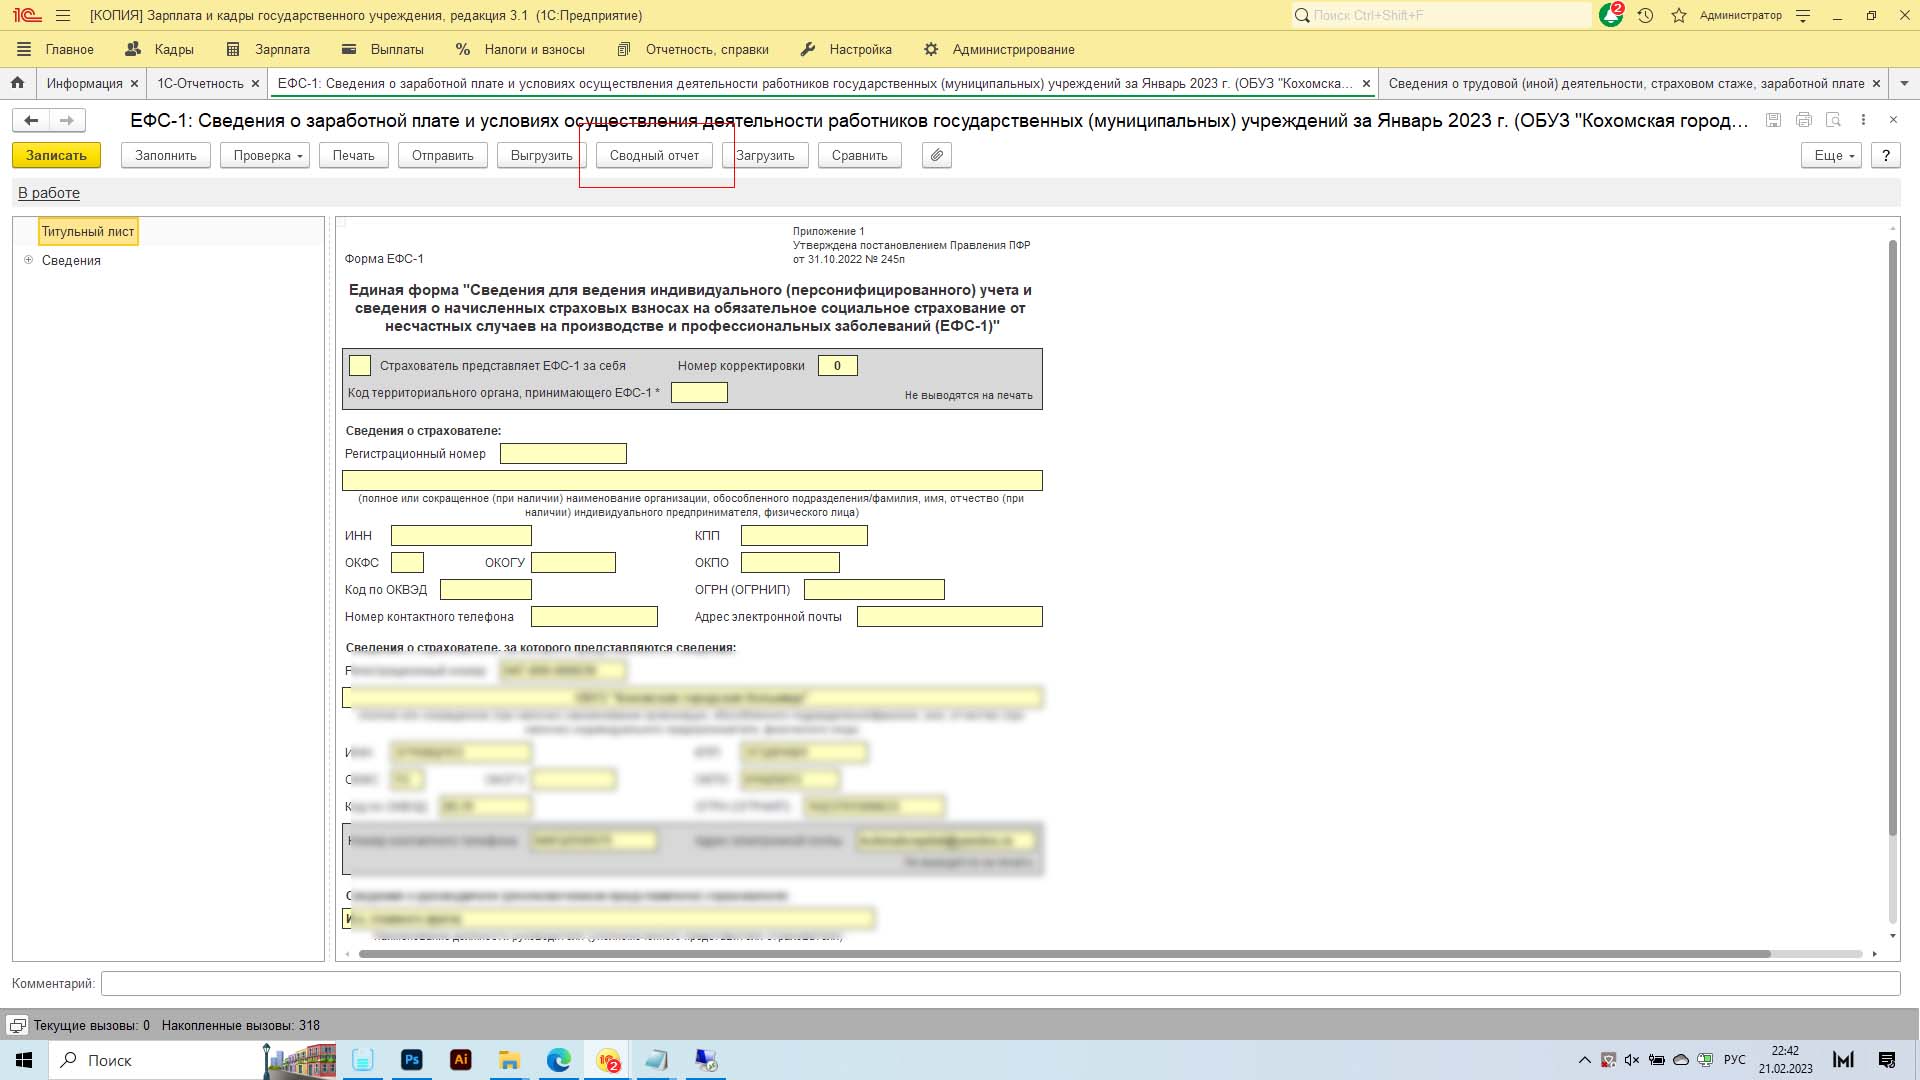
Task: Open help with the question mark button
Action: [1886, 155]
